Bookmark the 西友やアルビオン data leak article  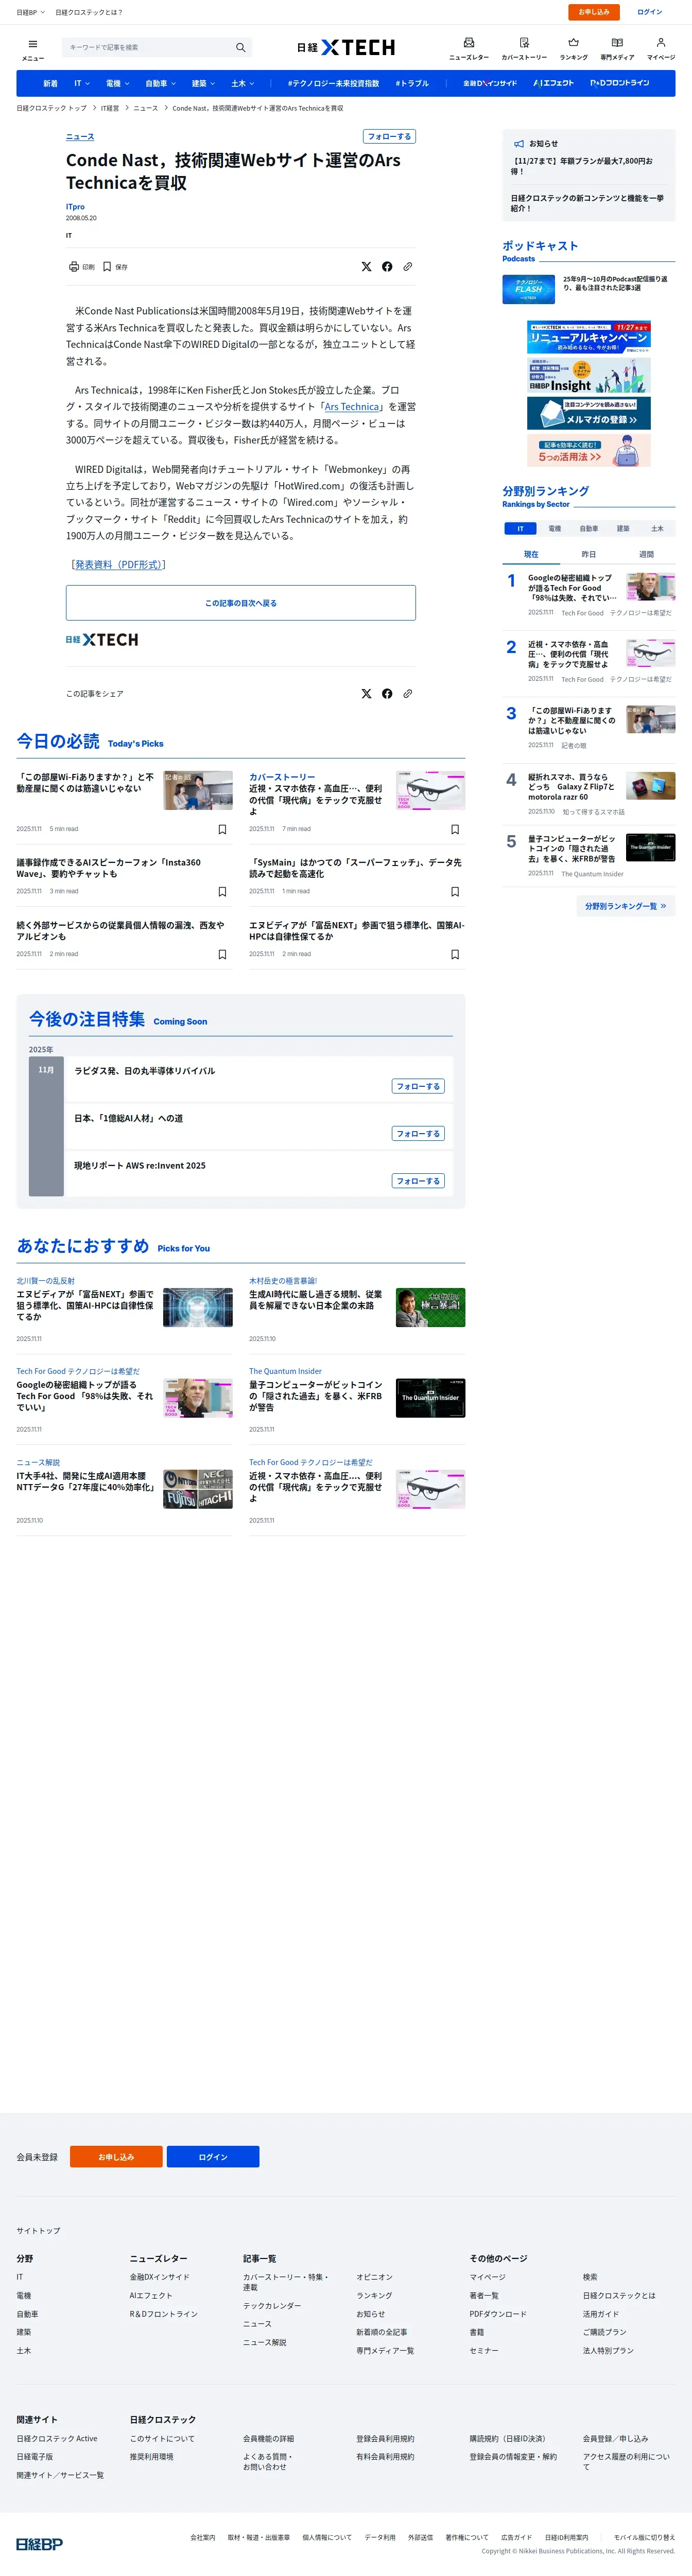point(222,954)
